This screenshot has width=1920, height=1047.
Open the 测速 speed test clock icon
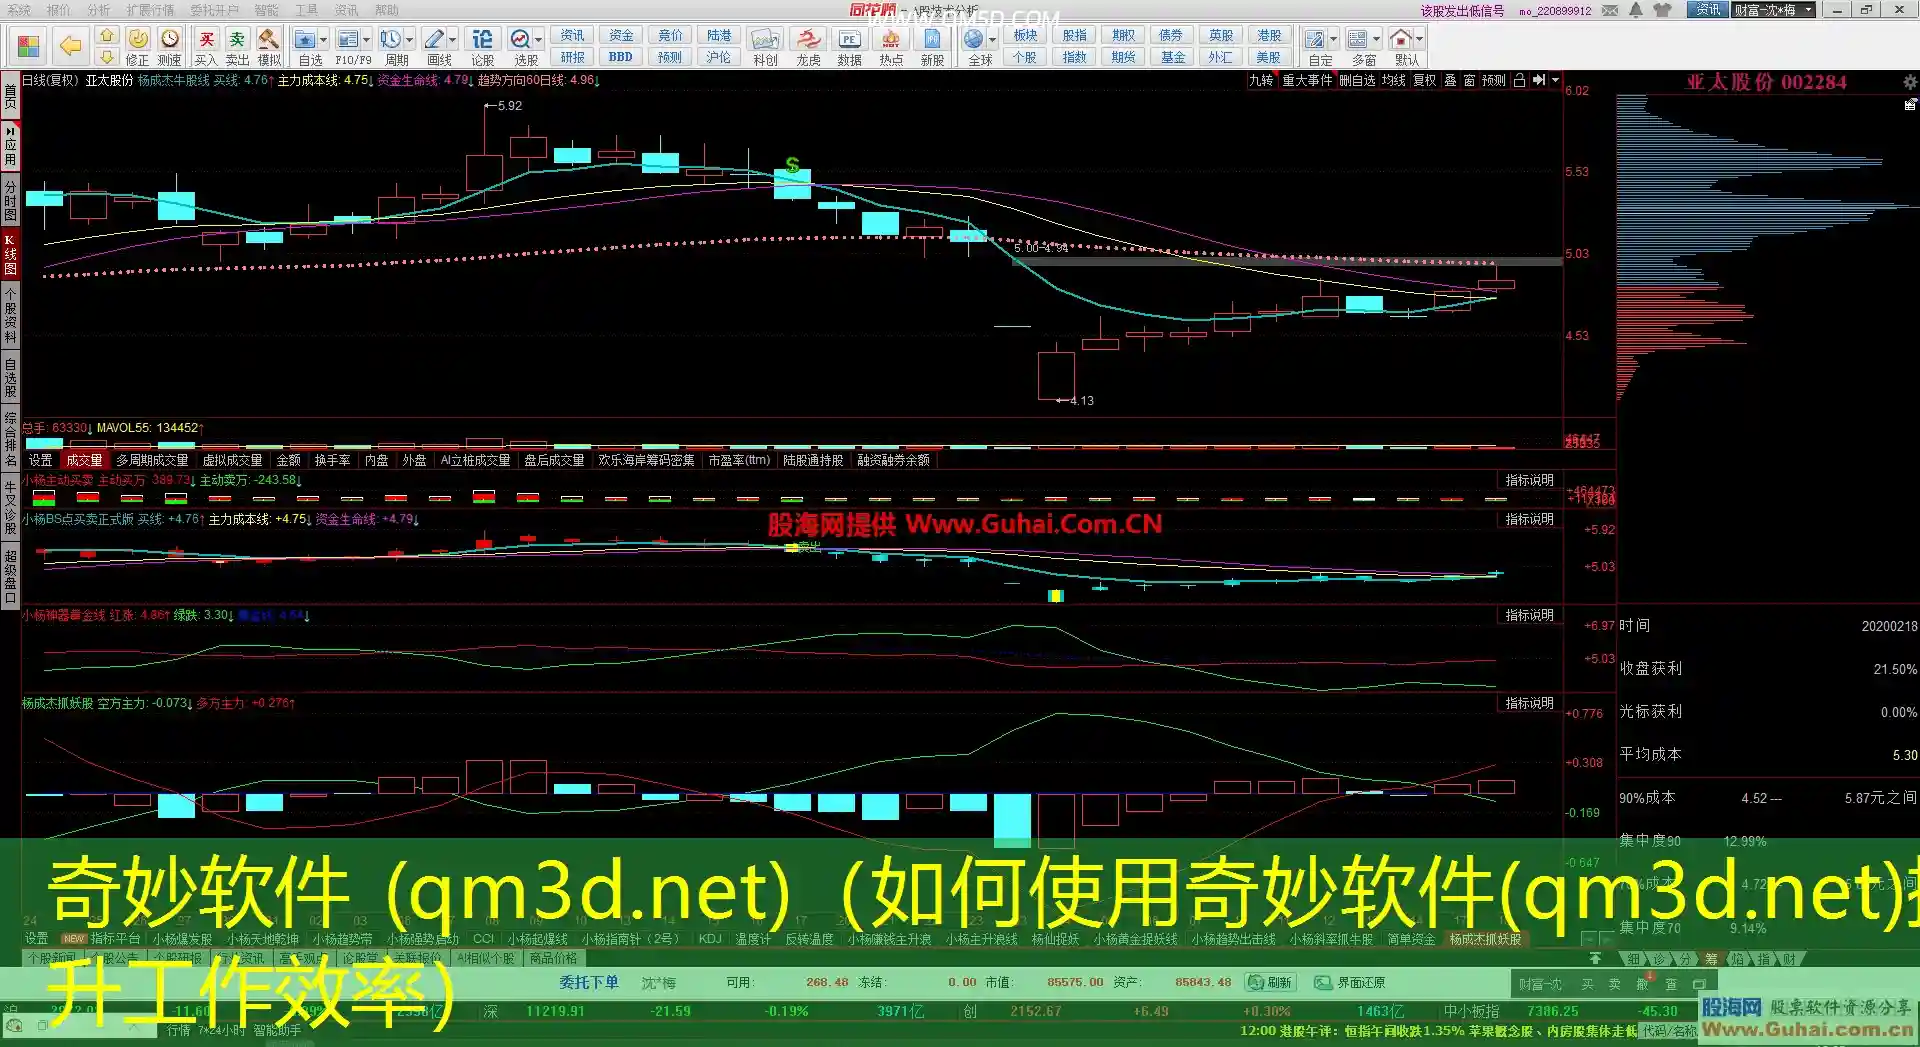170,47
